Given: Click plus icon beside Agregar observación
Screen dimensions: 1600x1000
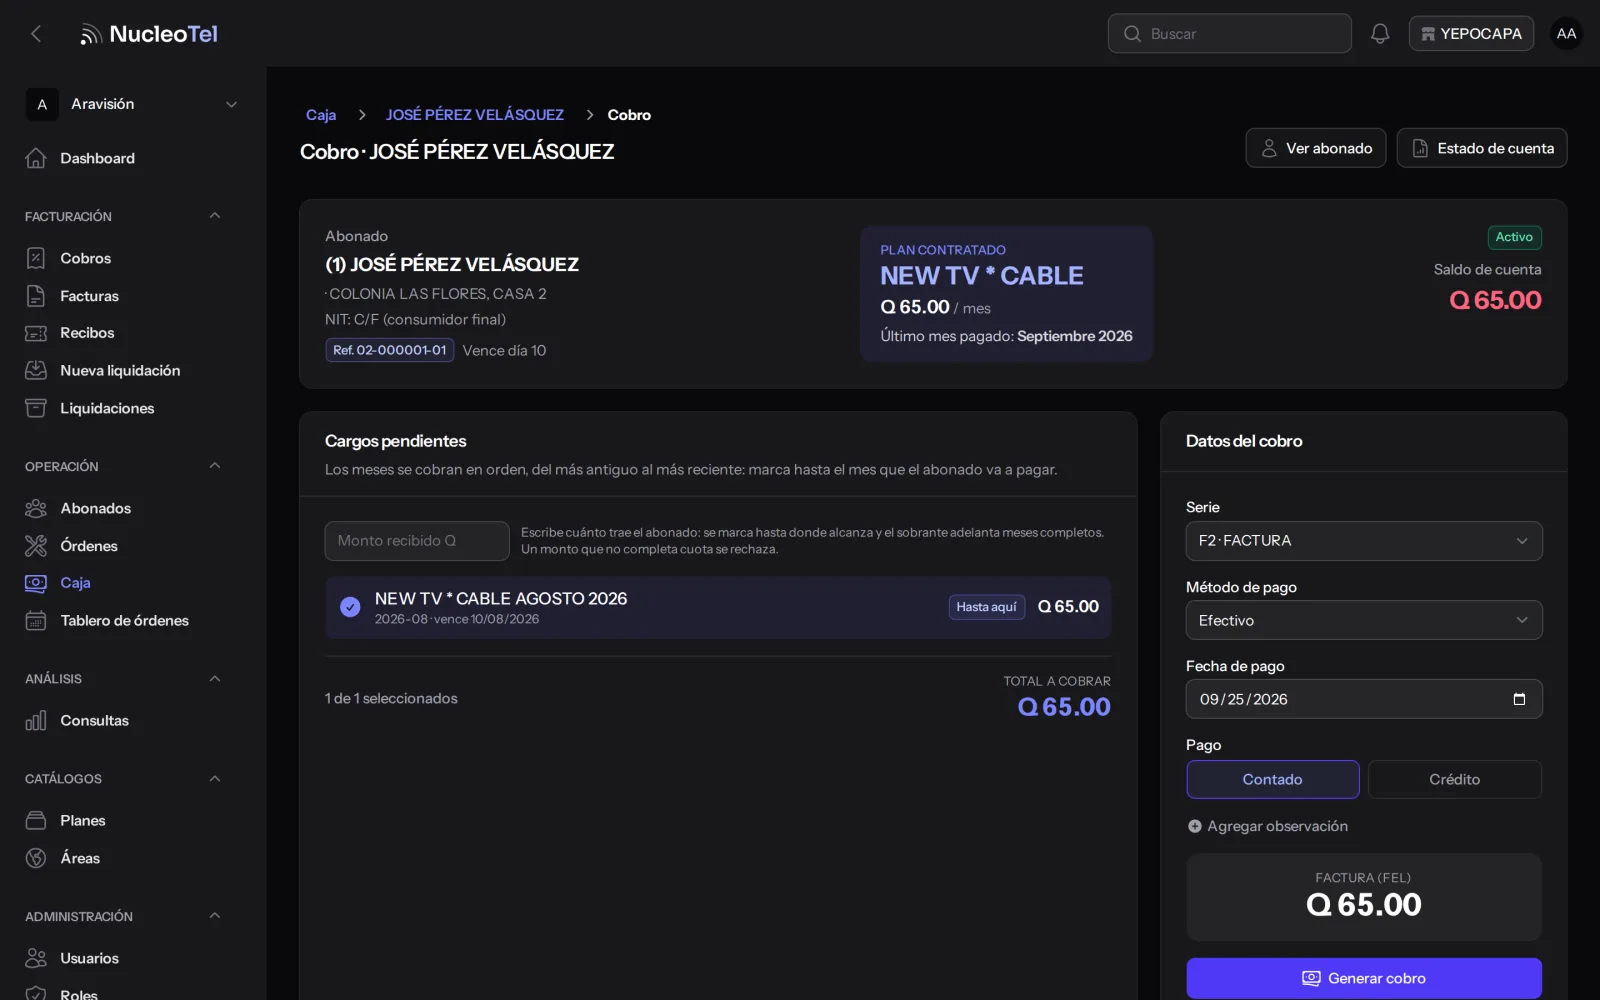Looking at the screenshot, I should coord(1194,826).
